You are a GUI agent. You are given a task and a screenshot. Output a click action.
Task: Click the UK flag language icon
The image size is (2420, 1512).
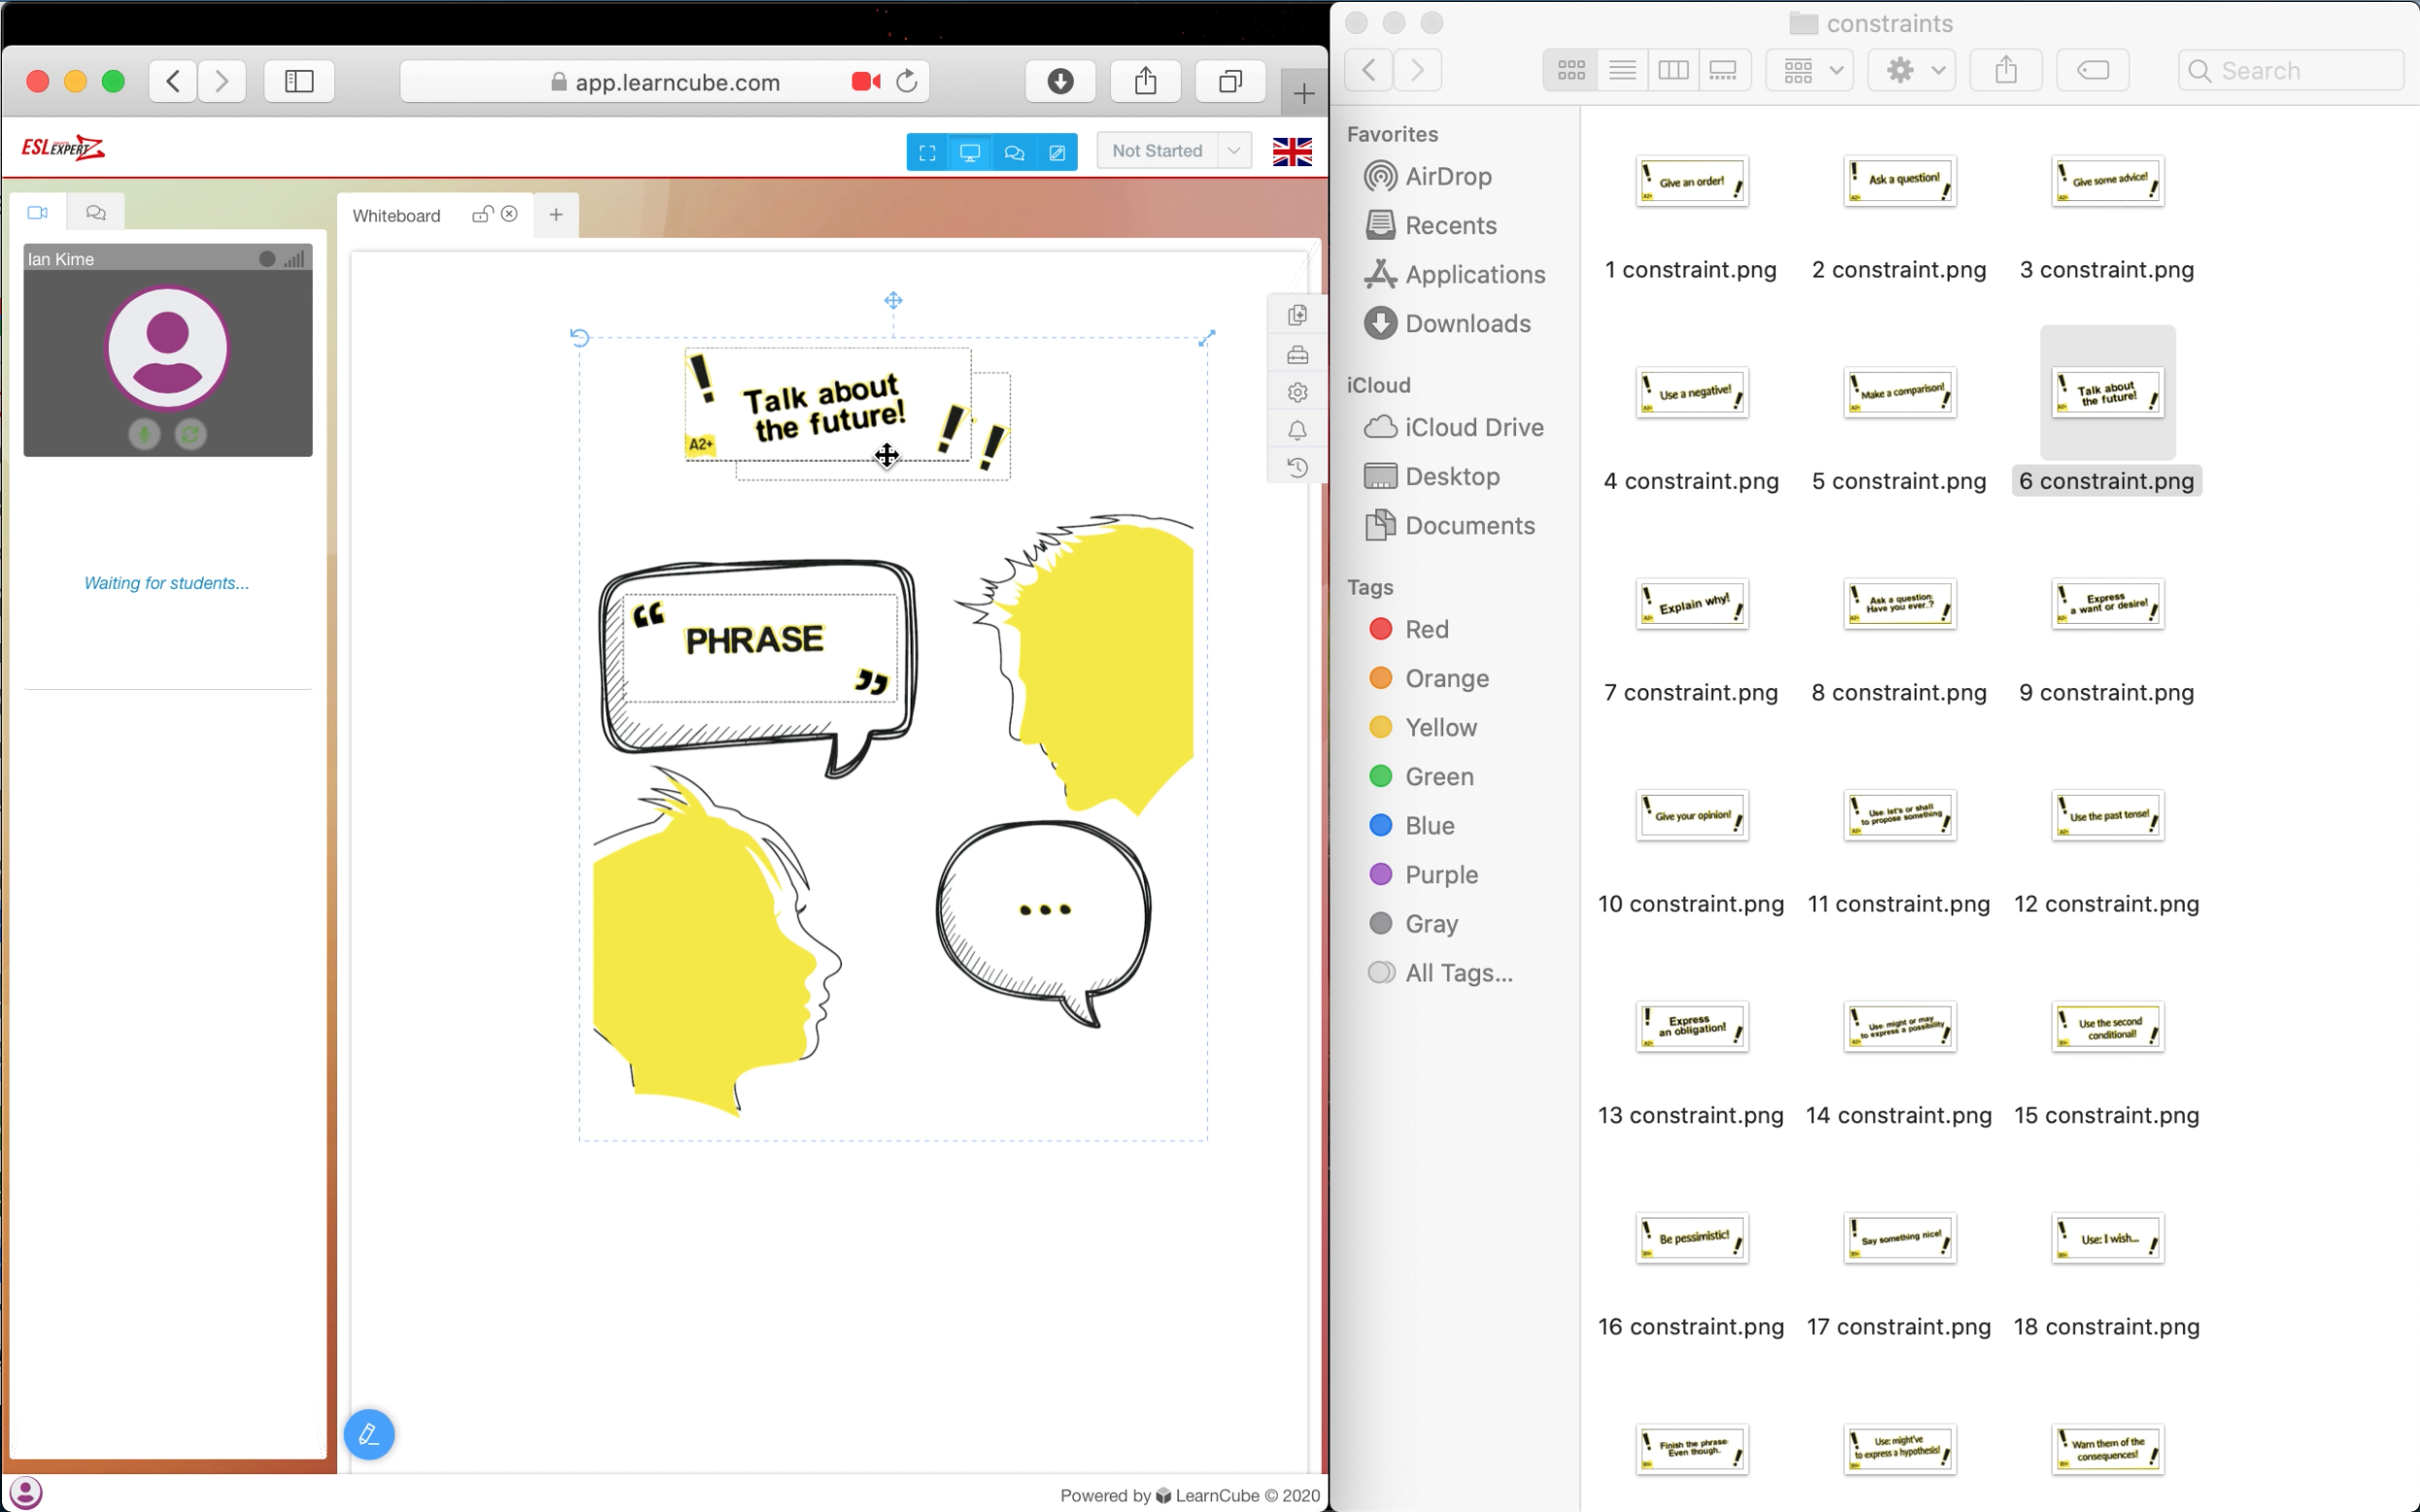pyautogui.click(x=1292, y=151)
